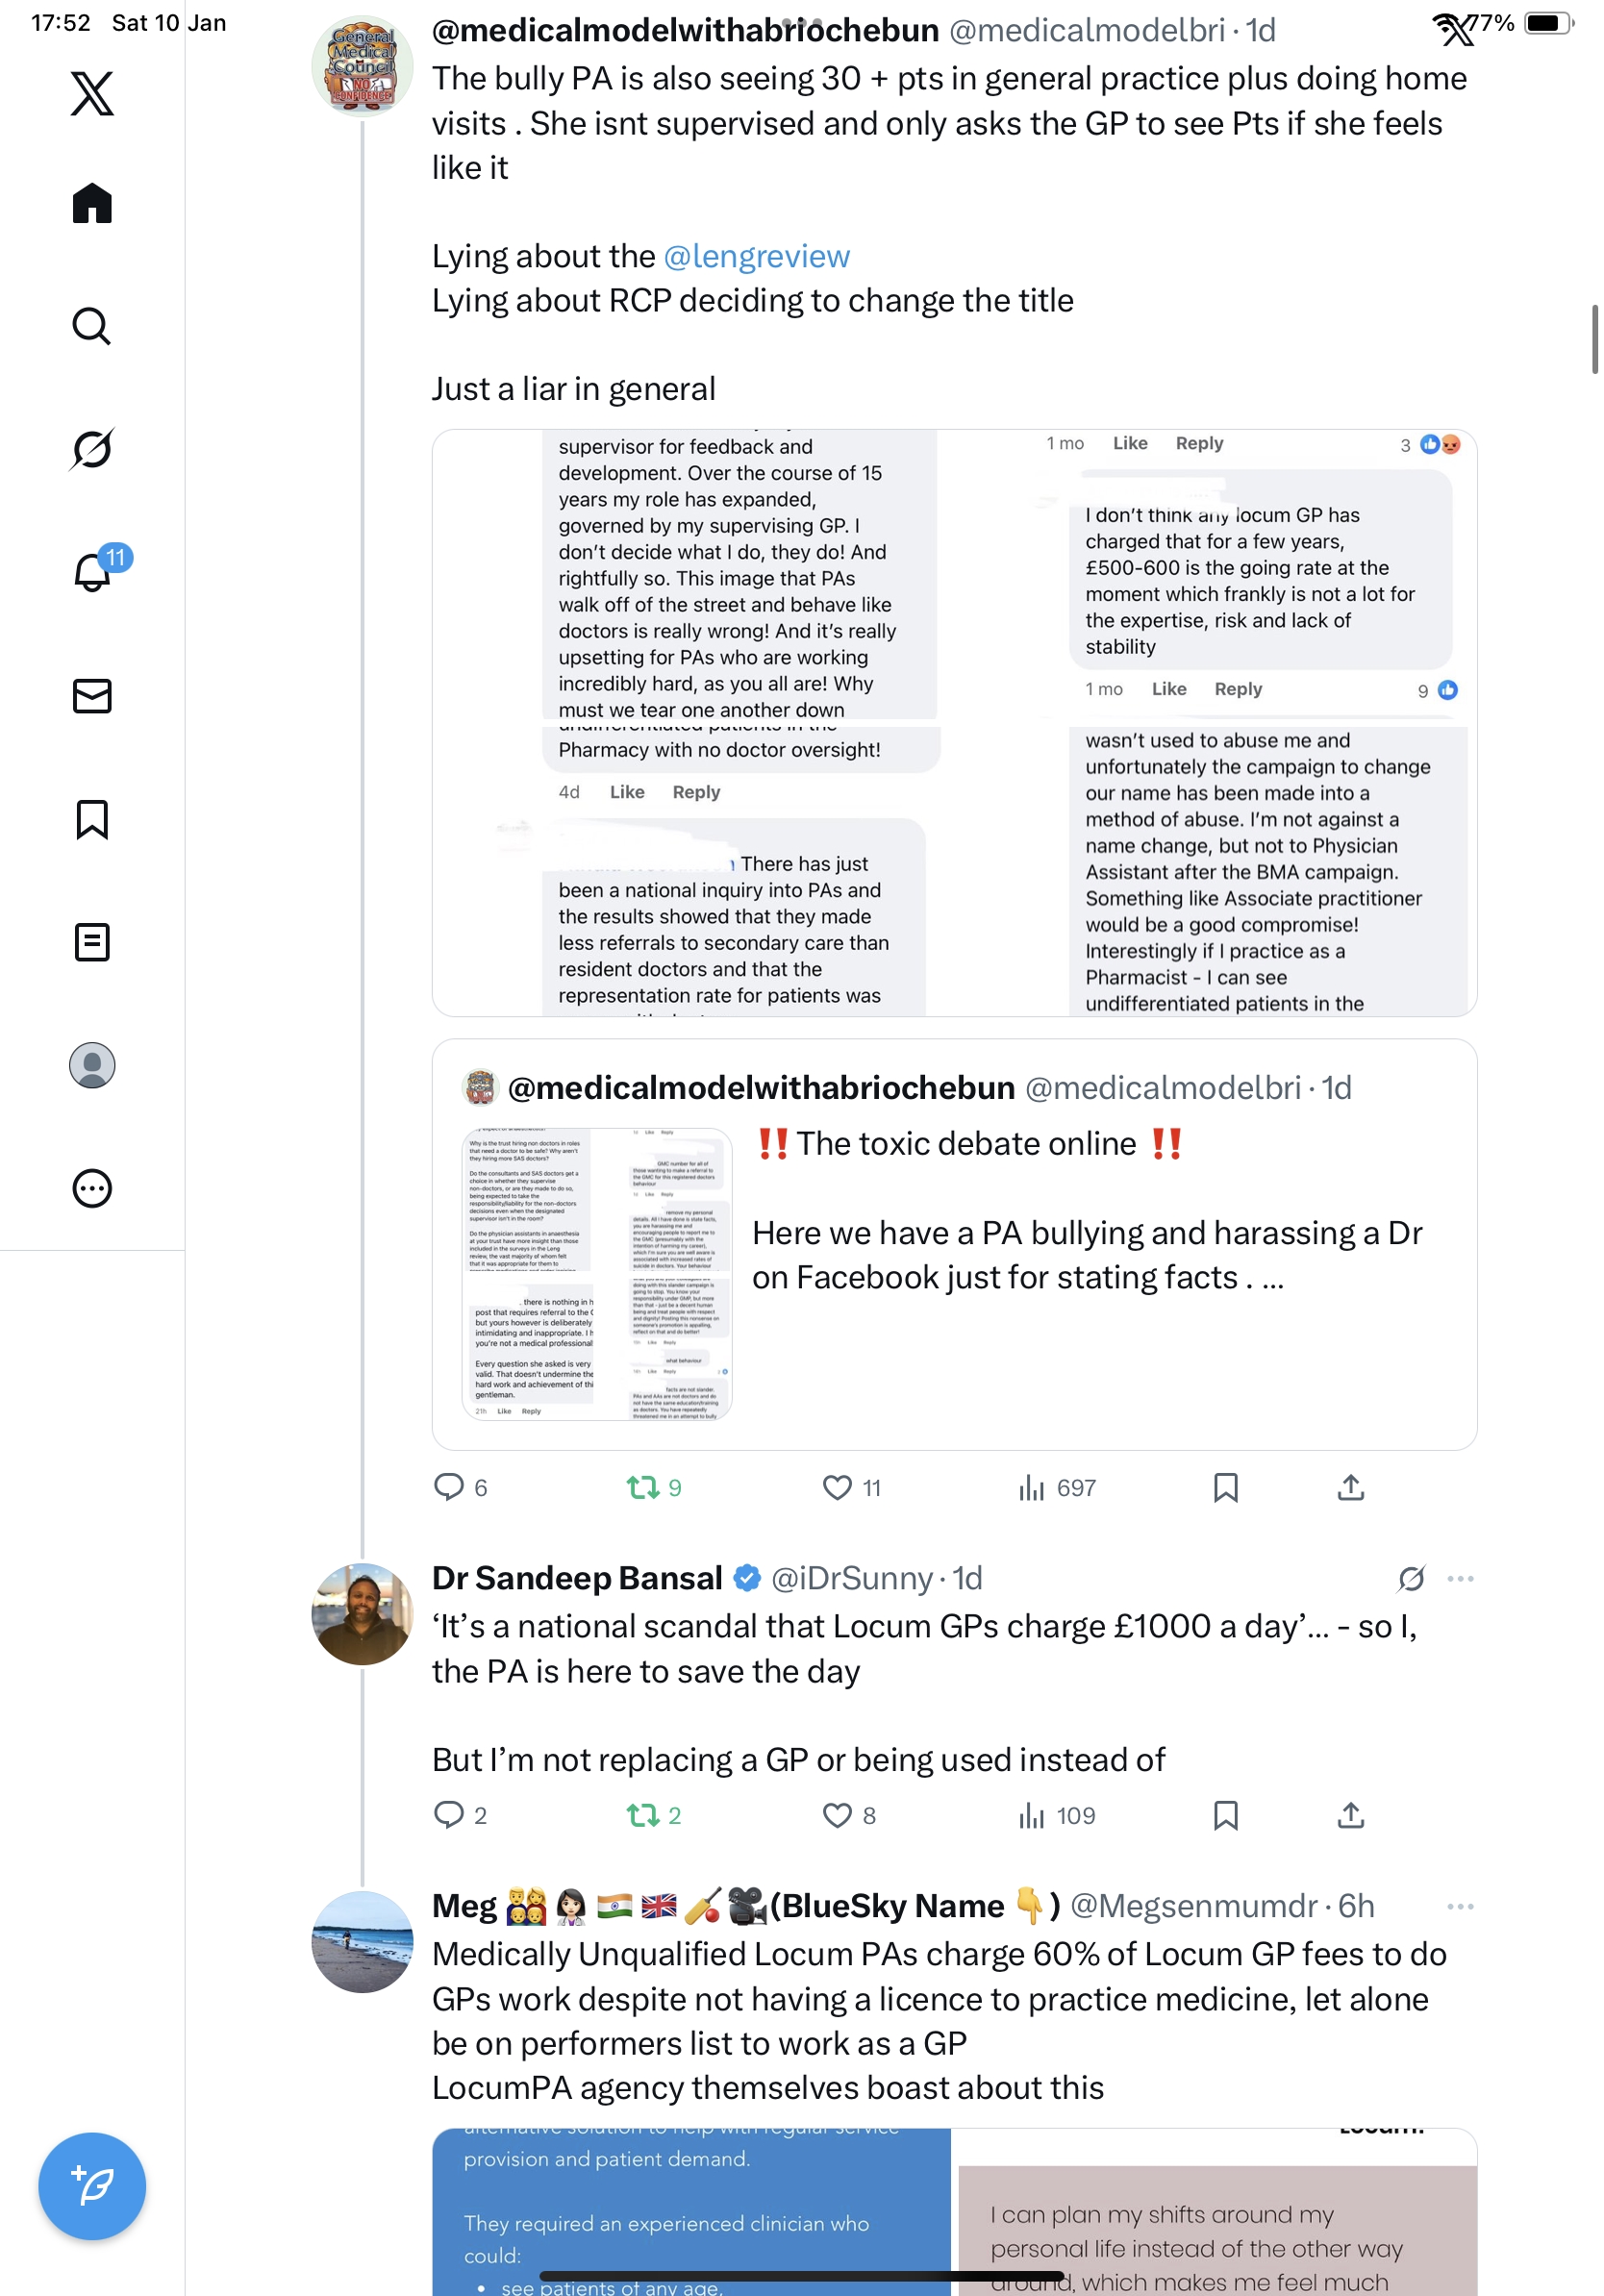Open Bookmarks in the sidebar

point(92,819)
